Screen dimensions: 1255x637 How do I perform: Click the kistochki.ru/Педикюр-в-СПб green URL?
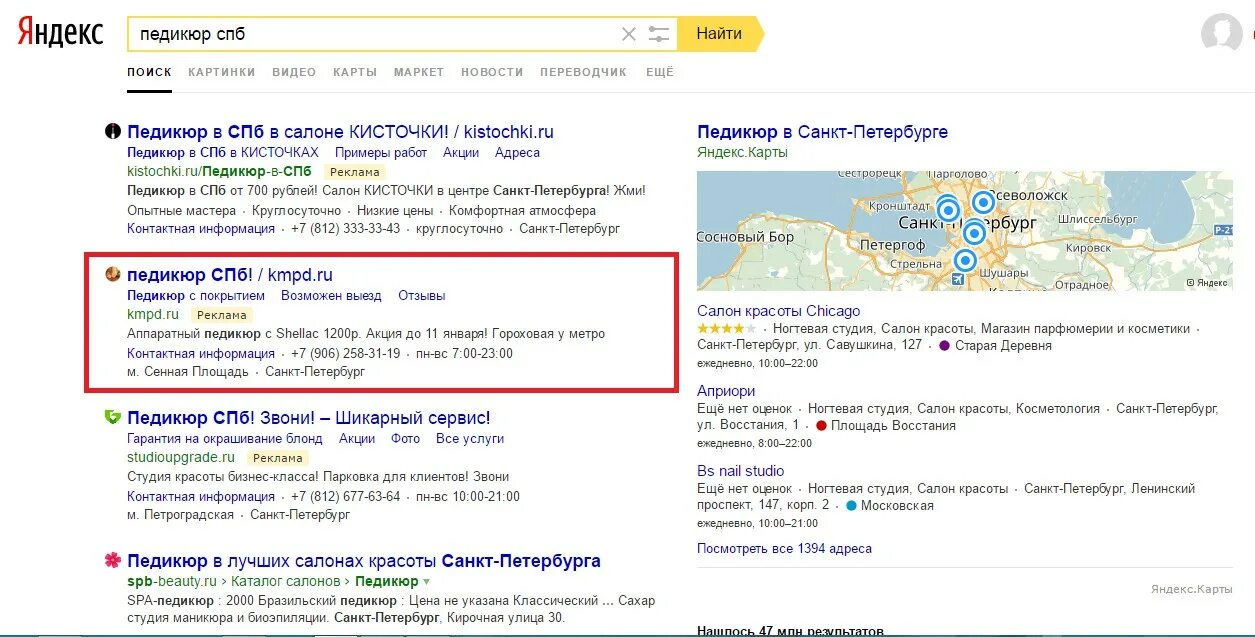click(x=219, y=172)
